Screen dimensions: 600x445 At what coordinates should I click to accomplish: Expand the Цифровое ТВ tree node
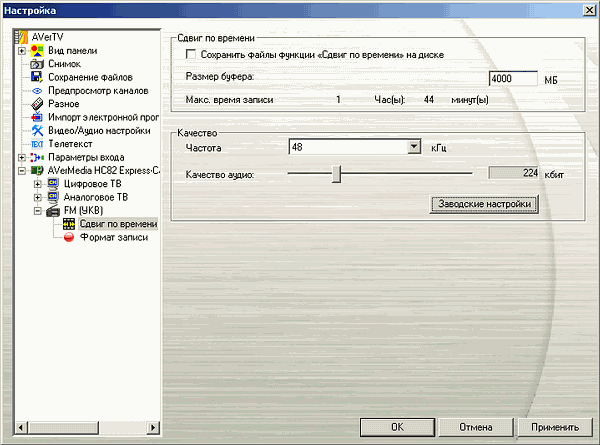[38, 184]
